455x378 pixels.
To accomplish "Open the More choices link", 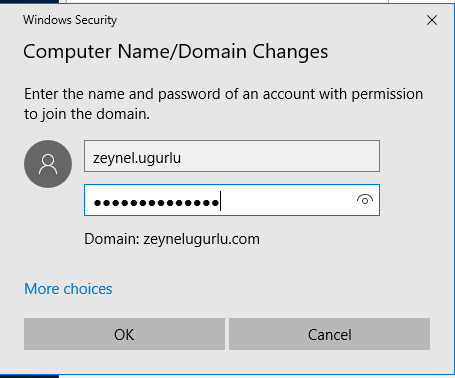I will (x=68, y=289).
